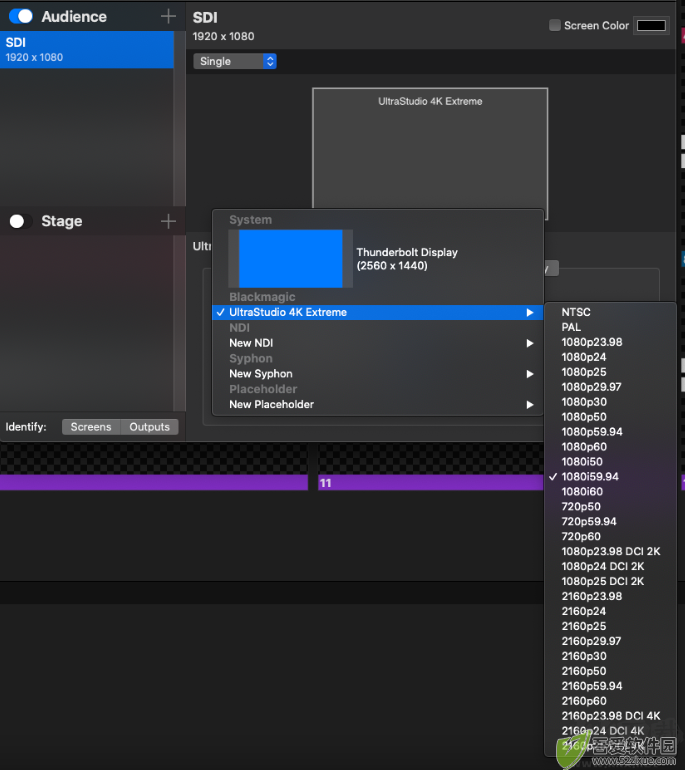Open the Single layout dropdown
Viewport: 685px width, 770px height.
(x=235, y=61)
